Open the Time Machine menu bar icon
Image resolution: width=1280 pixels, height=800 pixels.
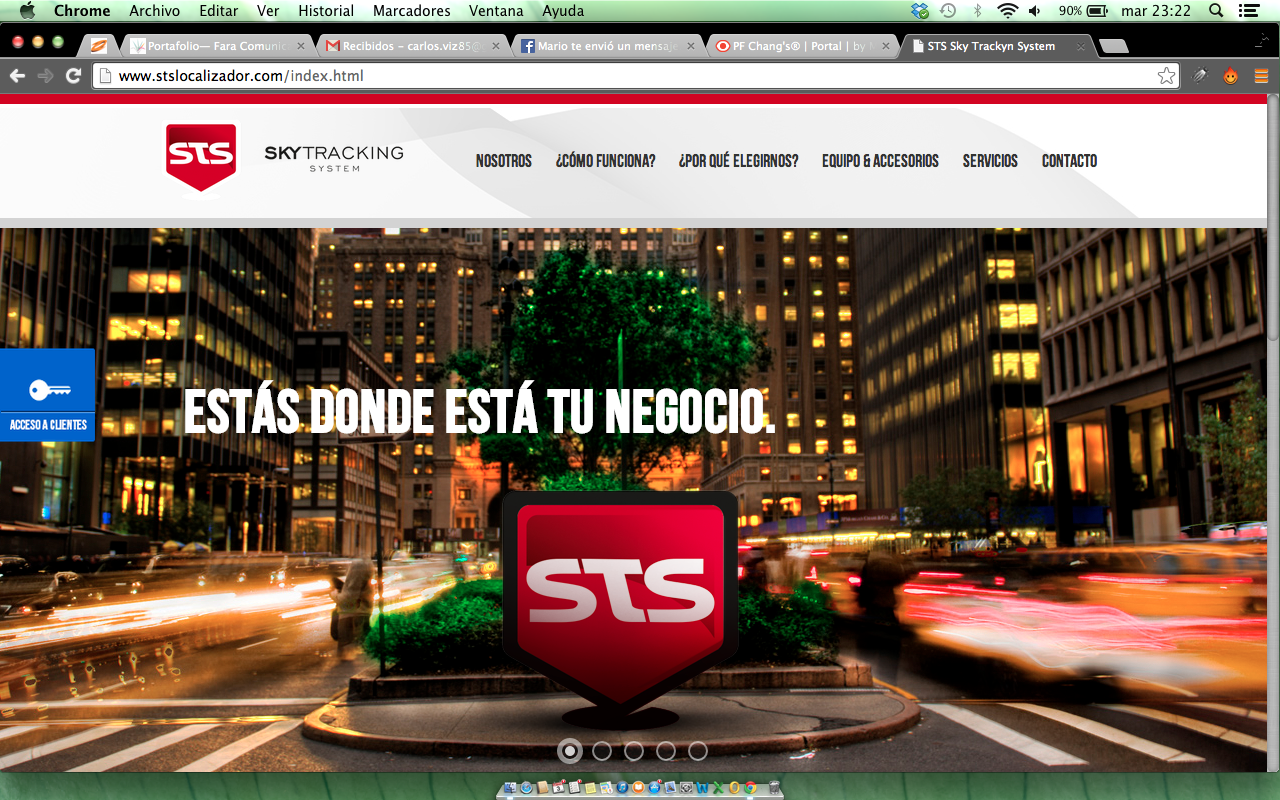948,11
